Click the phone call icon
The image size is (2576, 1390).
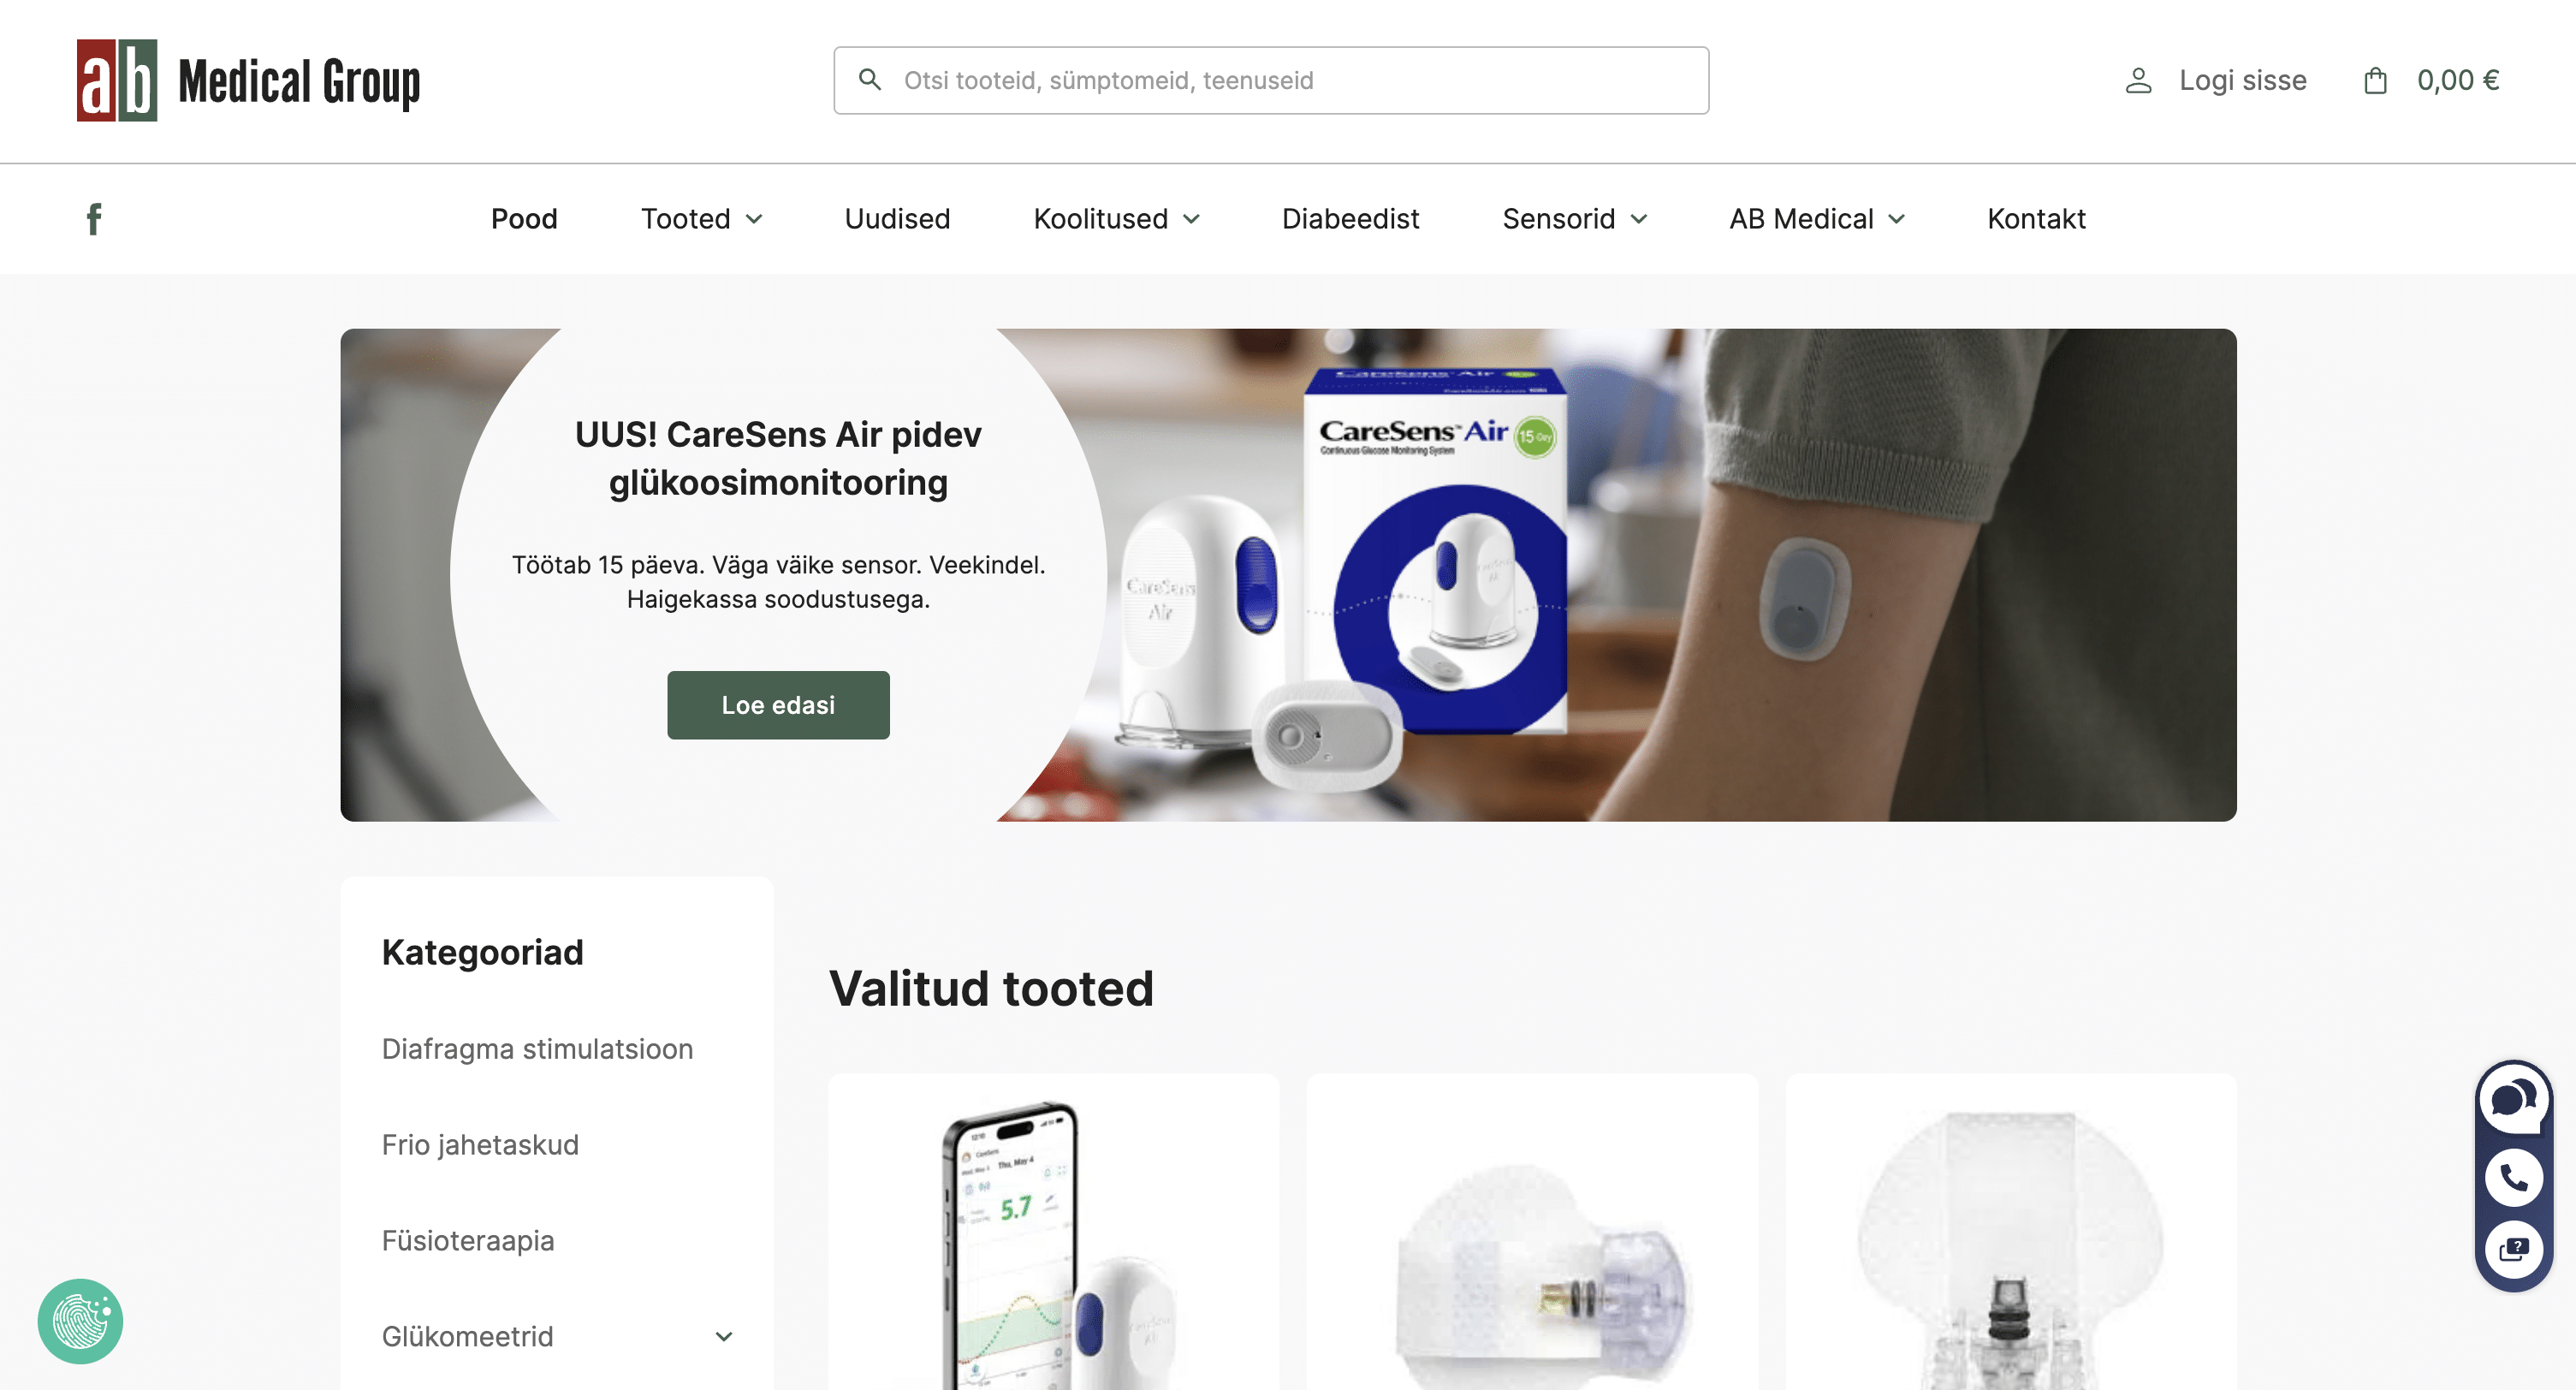(x=2513, y=1177)
